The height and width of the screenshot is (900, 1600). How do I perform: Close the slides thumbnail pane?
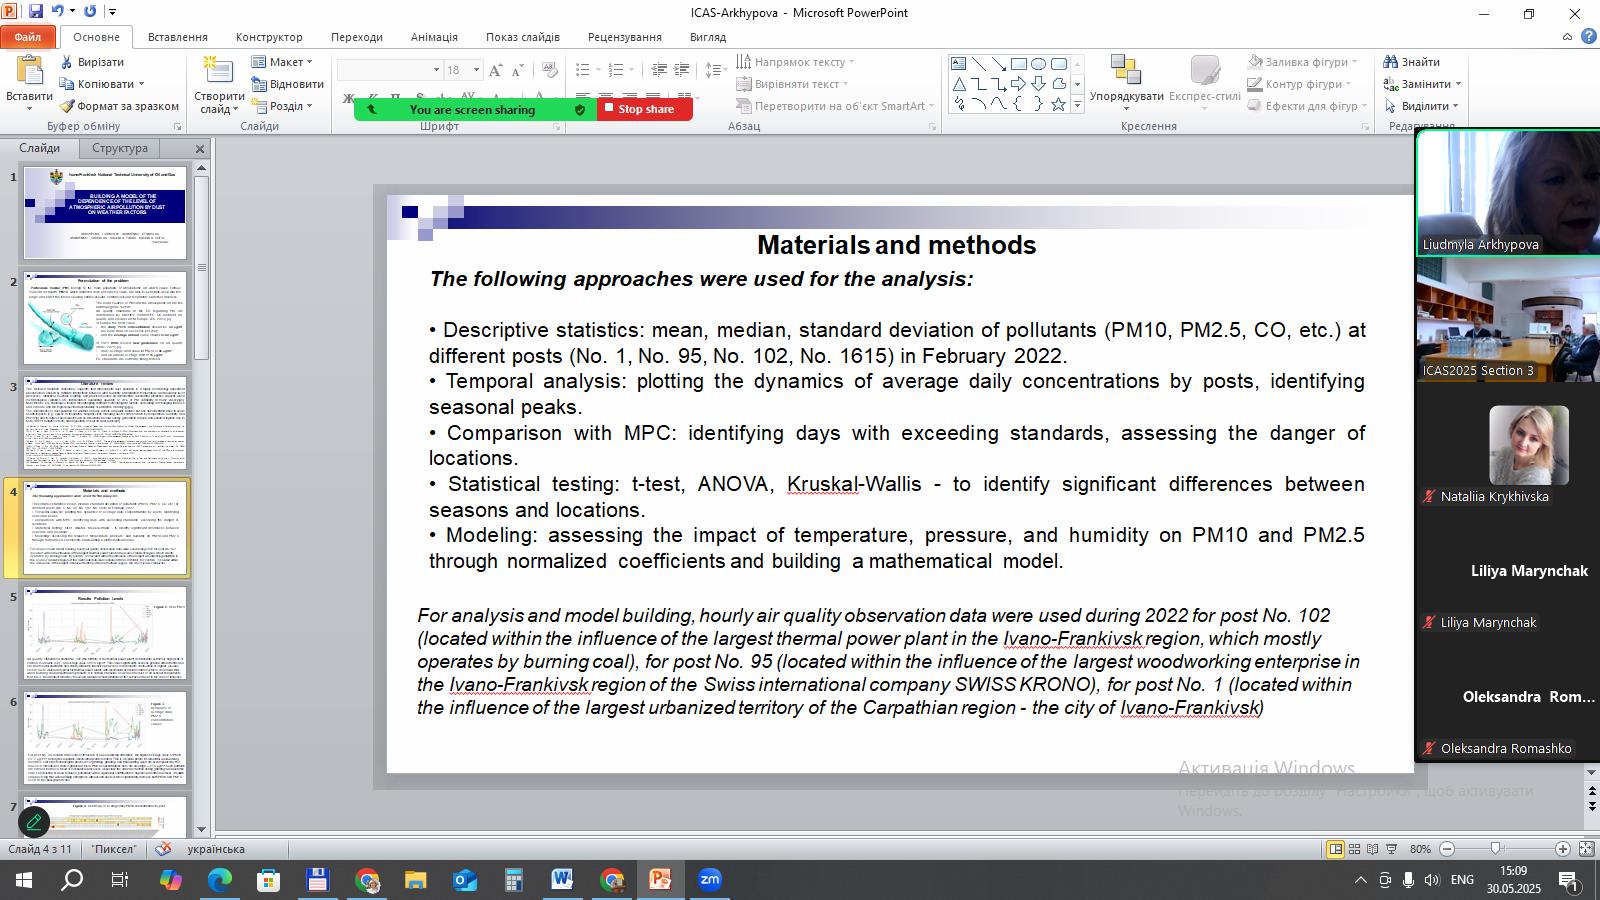pos(199,149)
